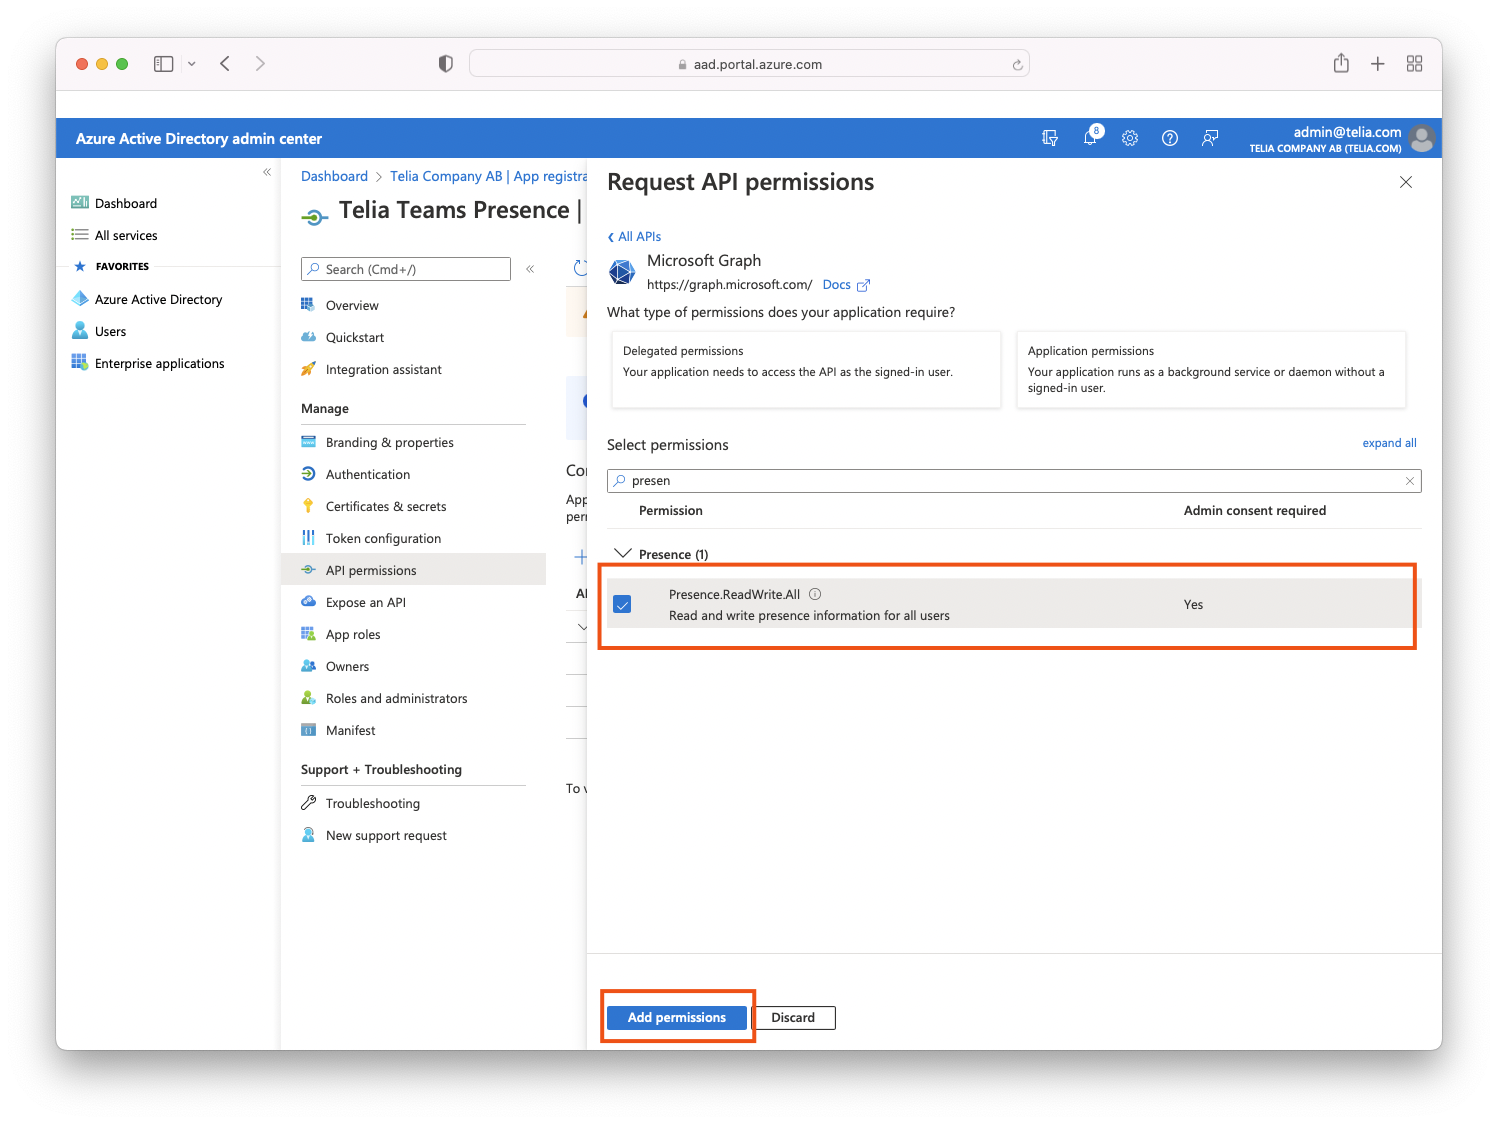Viewport: 1498px width, 1124px height.
Task: Click Telia Company AB App registrations breadcrumb
Action: point(488,176)
